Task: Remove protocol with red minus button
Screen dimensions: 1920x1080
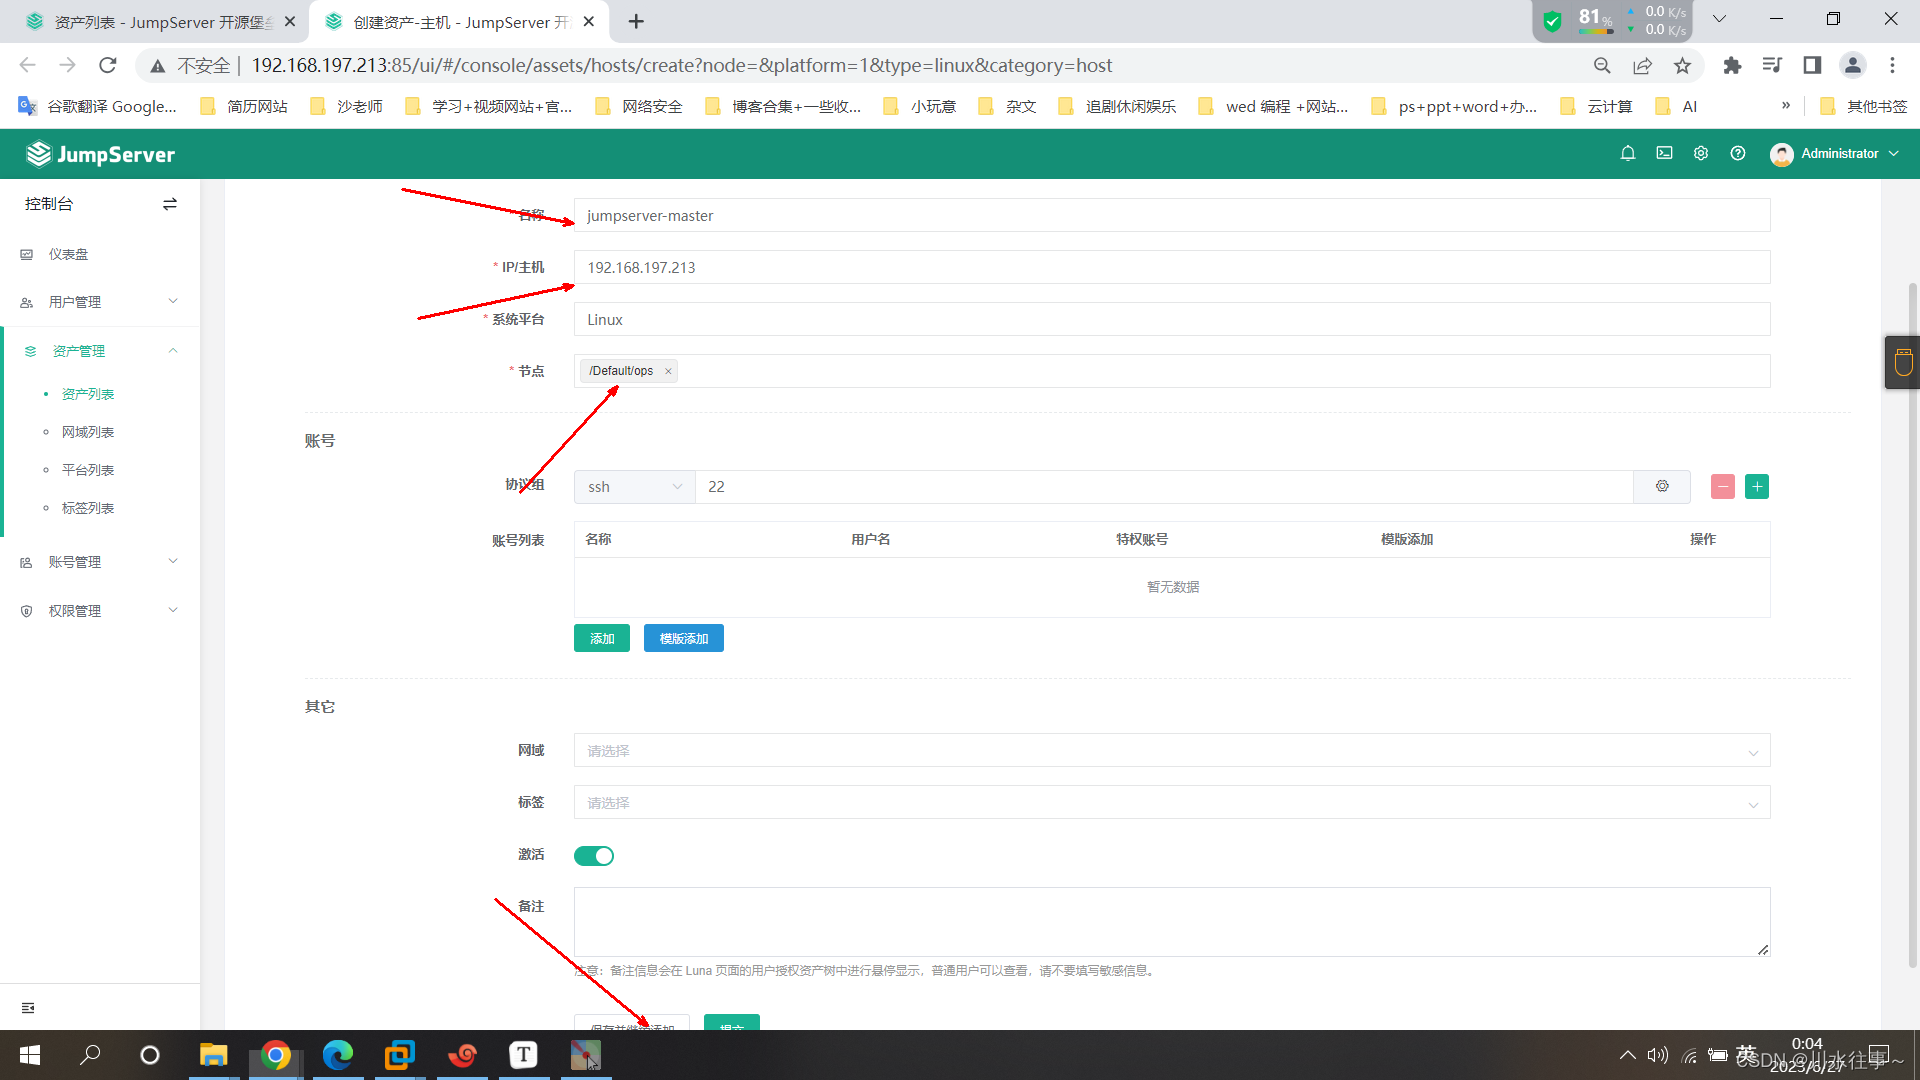Action: 1722,486
